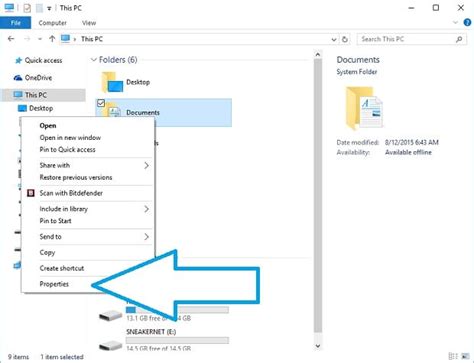Choose Properties in context menu

click(x=54, y=284)
